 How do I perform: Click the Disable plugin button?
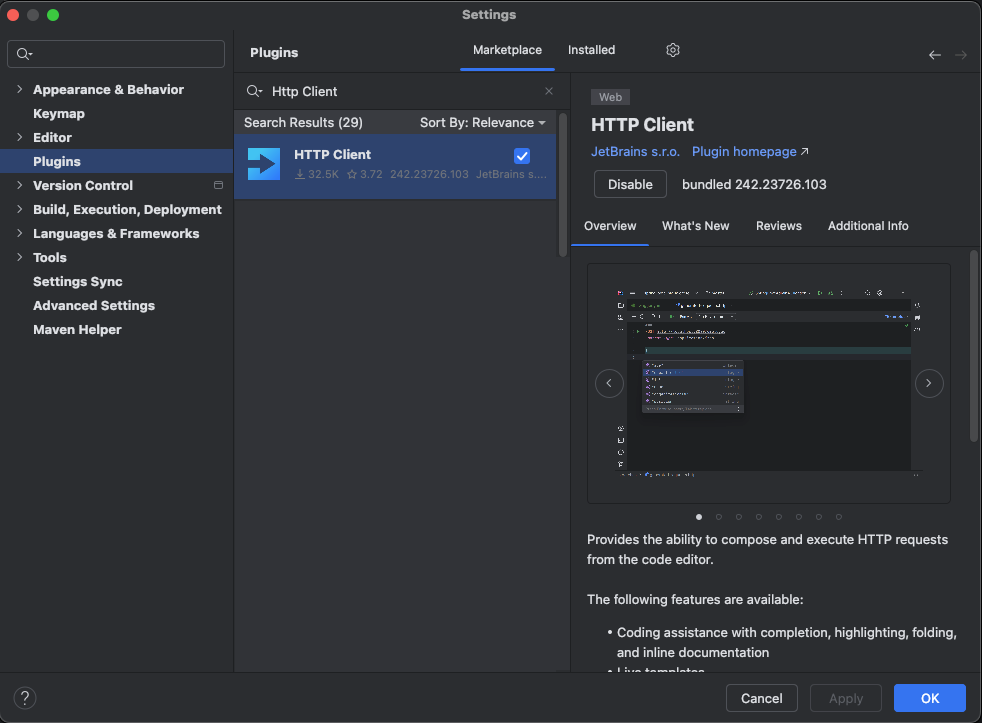(x=630, y=184)
